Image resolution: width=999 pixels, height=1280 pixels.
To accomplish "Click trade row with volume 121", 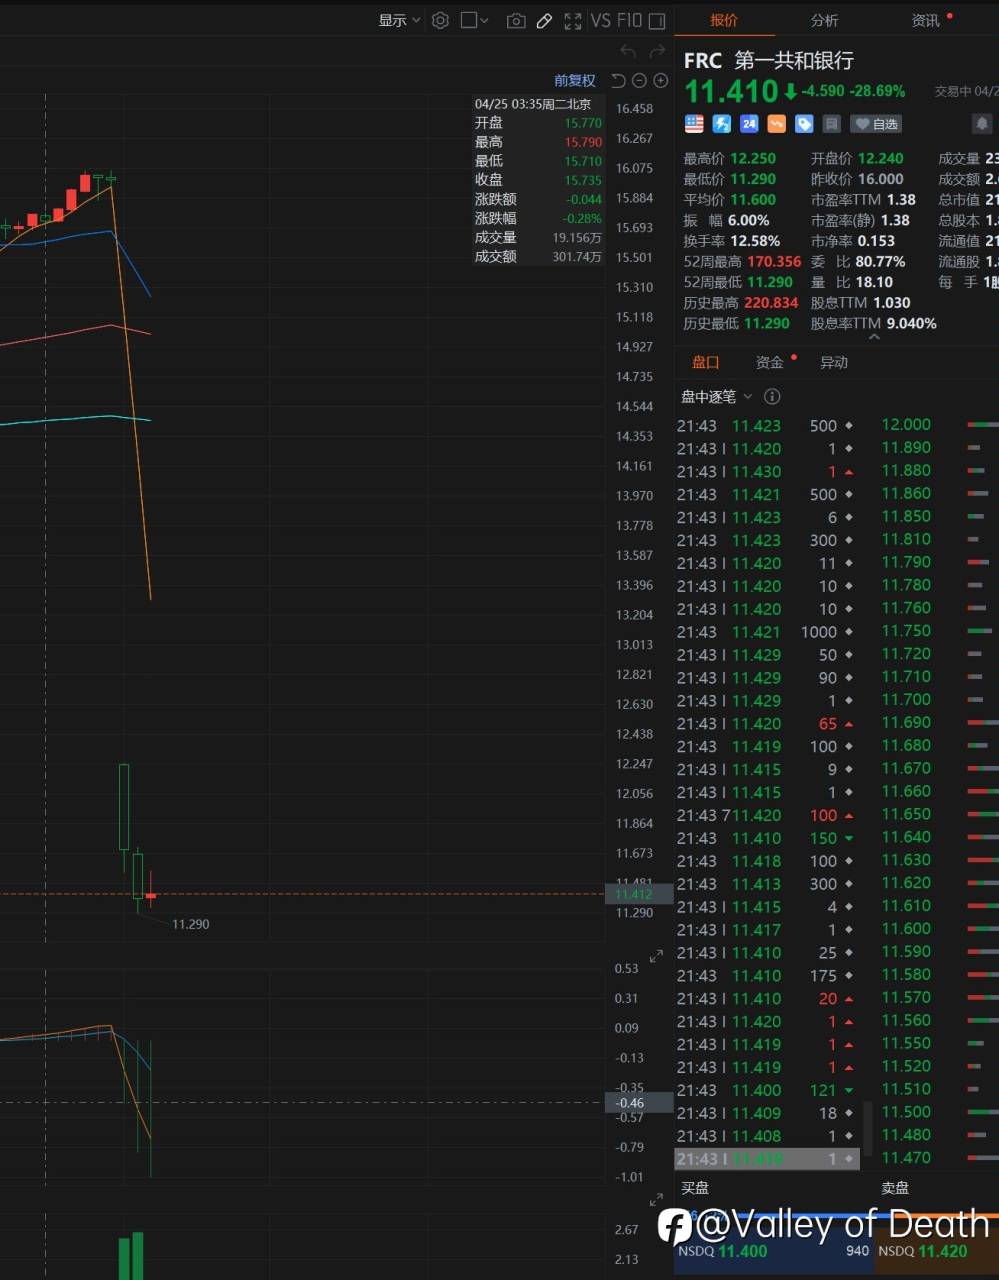I will [x=766, y=1091].
